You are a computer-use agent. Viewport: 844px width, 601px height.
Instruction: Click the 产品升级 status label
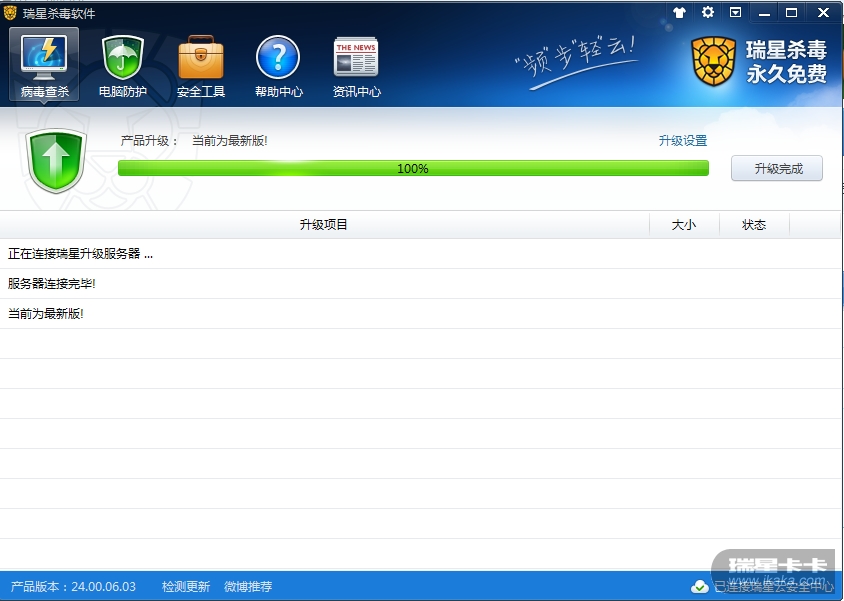150,141
